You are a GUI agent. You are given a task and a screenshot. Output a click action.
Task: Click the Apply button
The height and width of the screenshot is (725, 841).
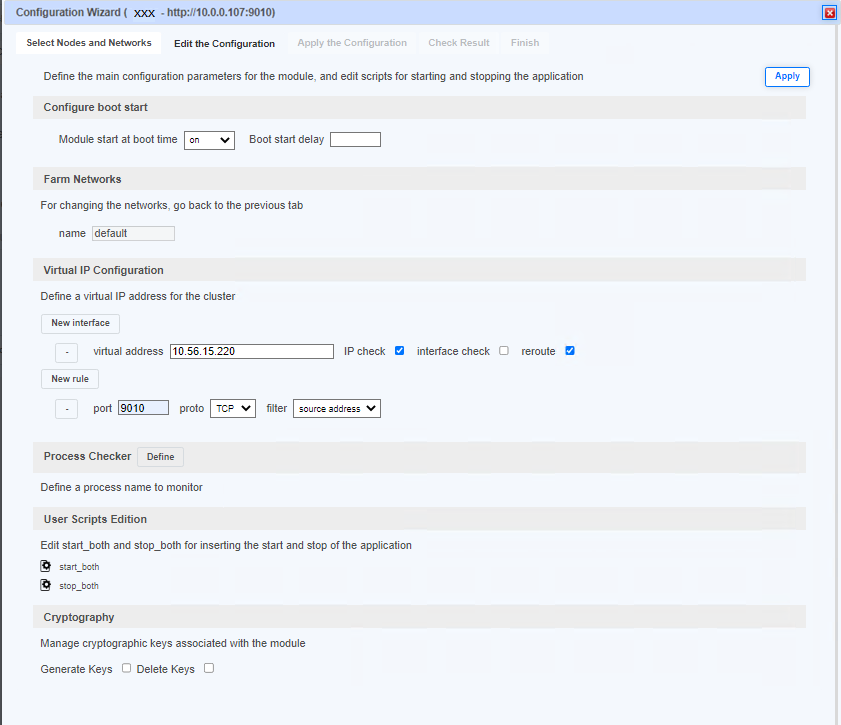(787, 76)
